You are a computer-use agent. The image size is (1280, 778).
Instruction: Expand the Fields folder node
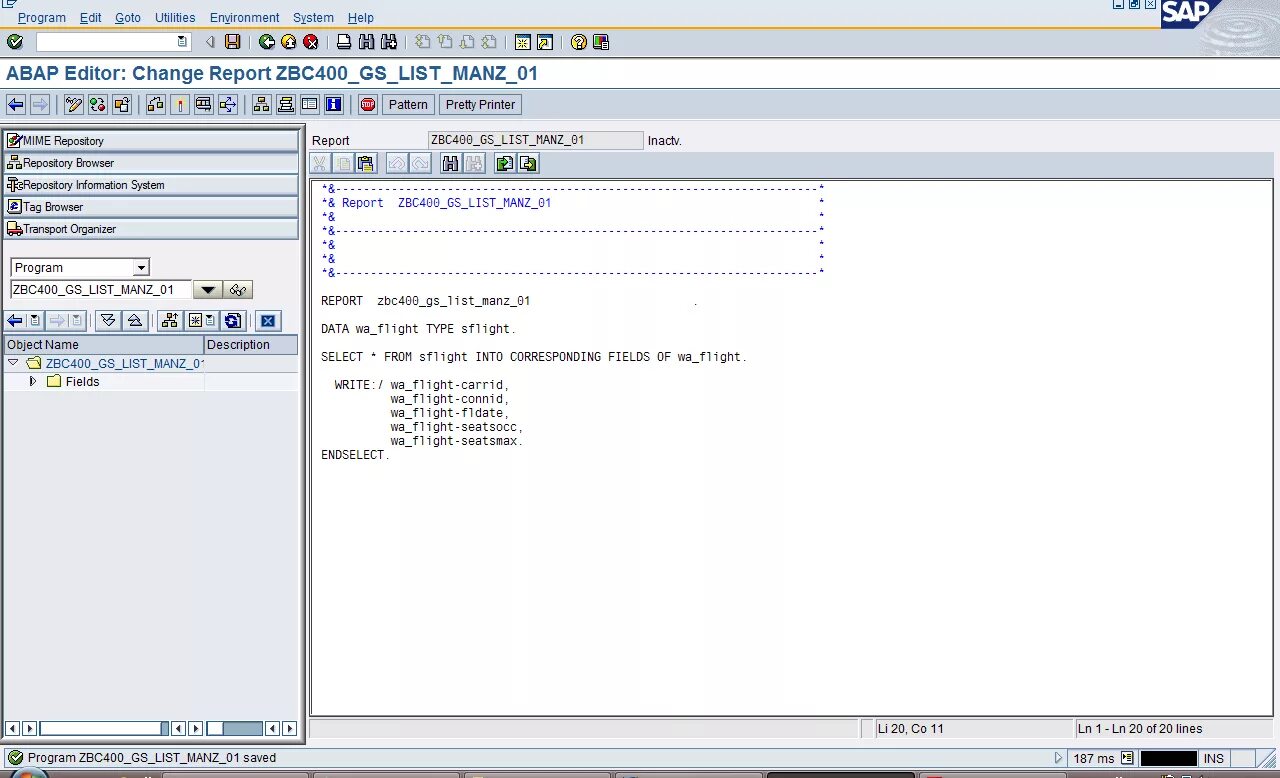tap(33, 381)
